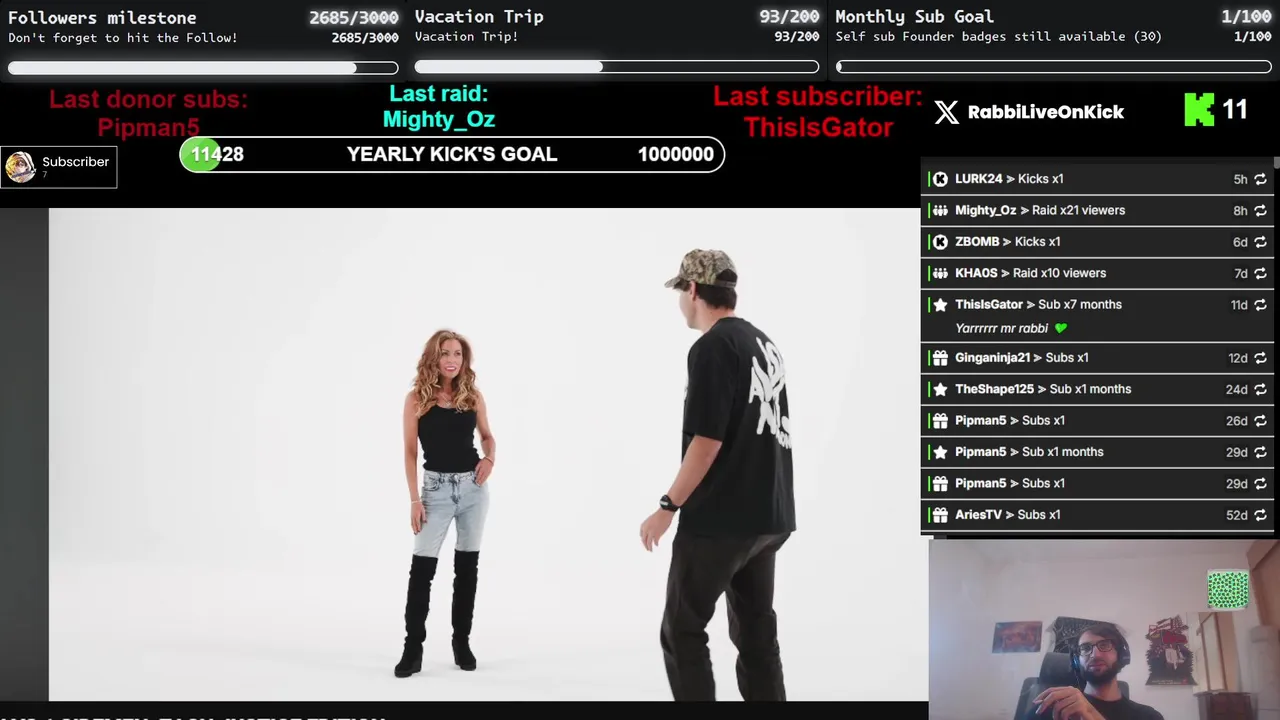The image size is (1280, 720).
Task: Replay the KHAOS raid alert
Action: coord(1260,273)
